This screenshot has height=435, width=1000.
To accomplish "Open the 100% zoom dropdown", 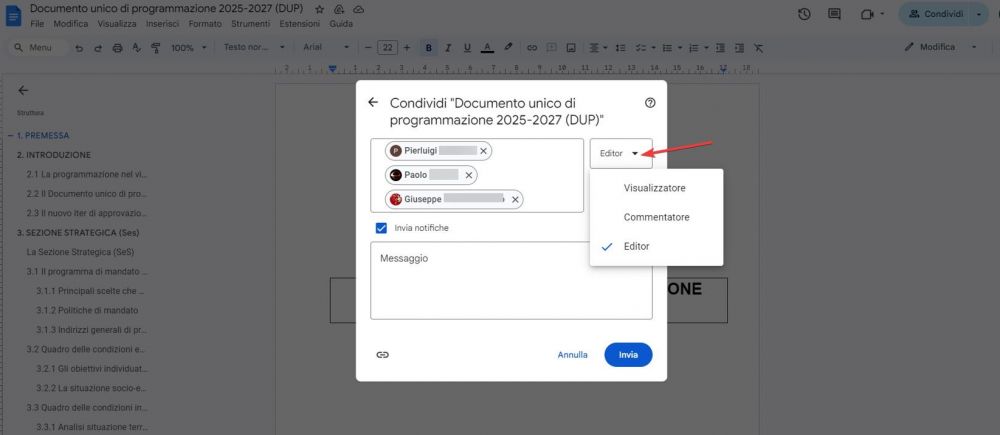I will [189, 48].
